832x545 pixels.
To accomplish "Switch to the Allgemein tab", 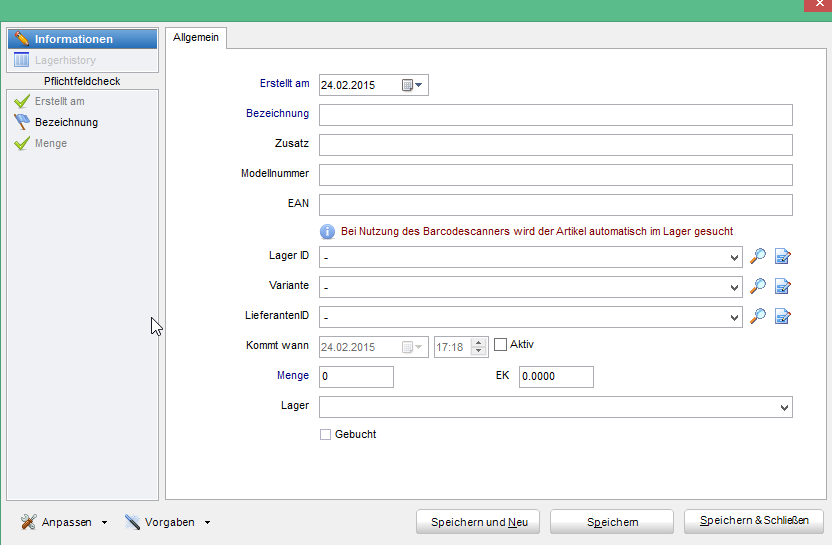I will click(196, 38).
